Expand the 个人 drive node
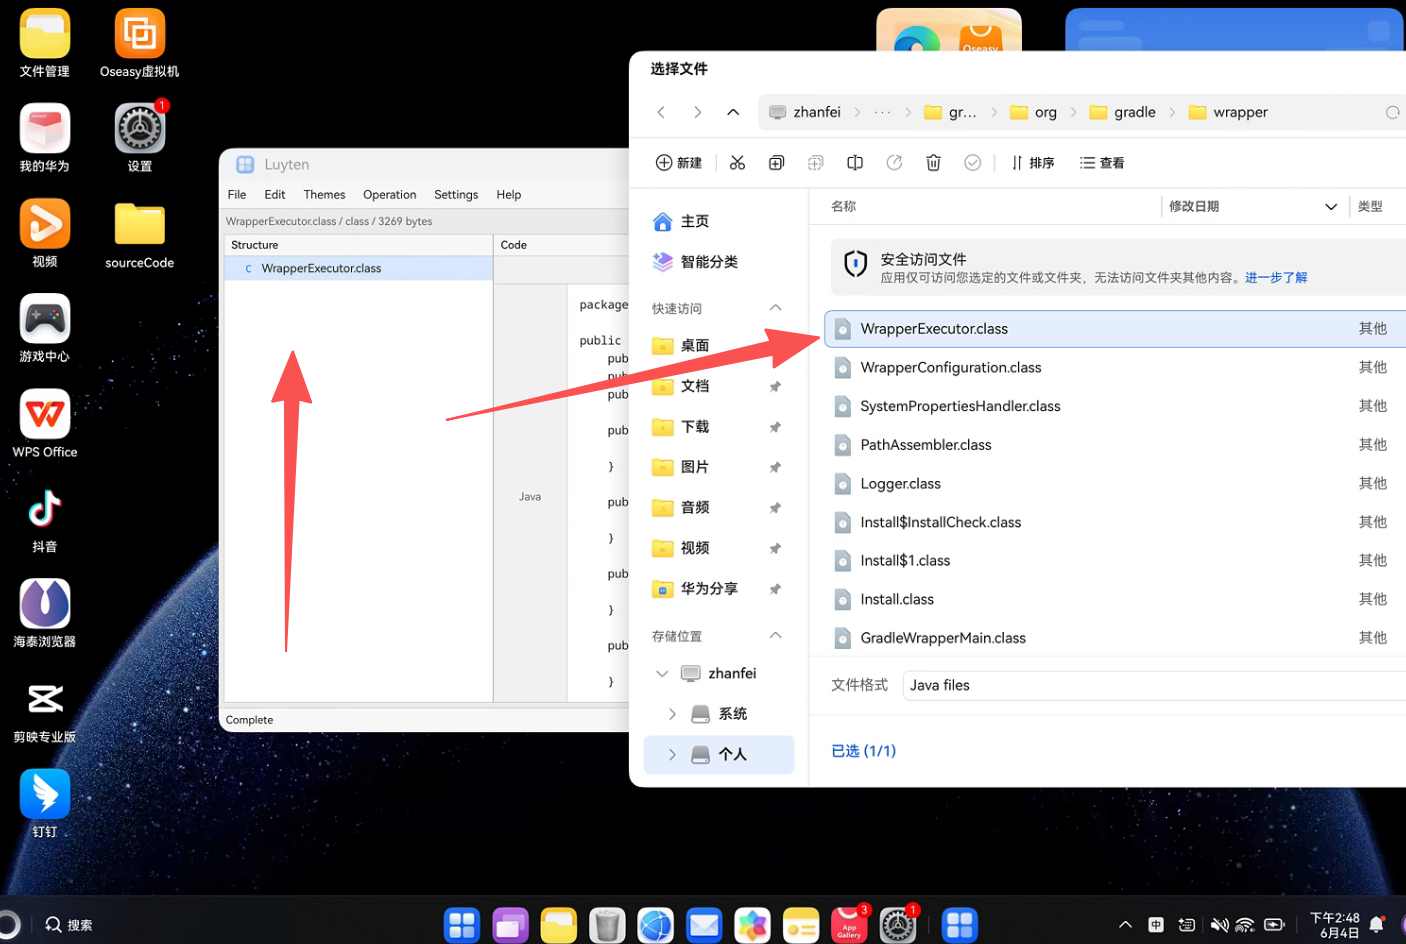The image size is (1406, 944). (672, 754)
